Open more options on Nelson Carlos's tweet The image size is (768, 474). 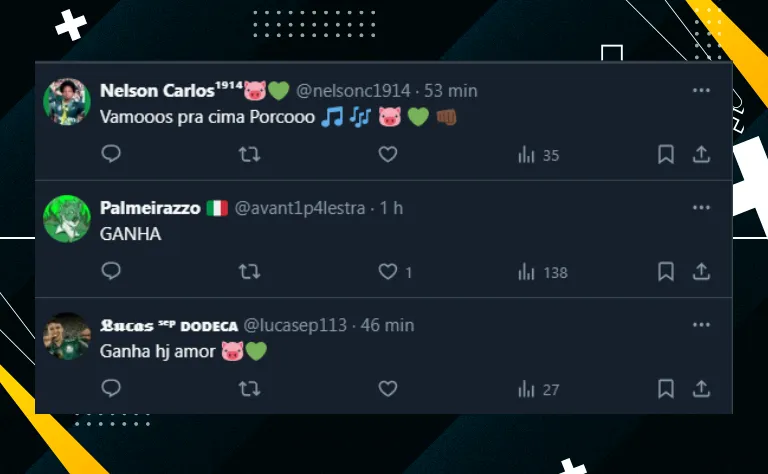tap(701, 90)
